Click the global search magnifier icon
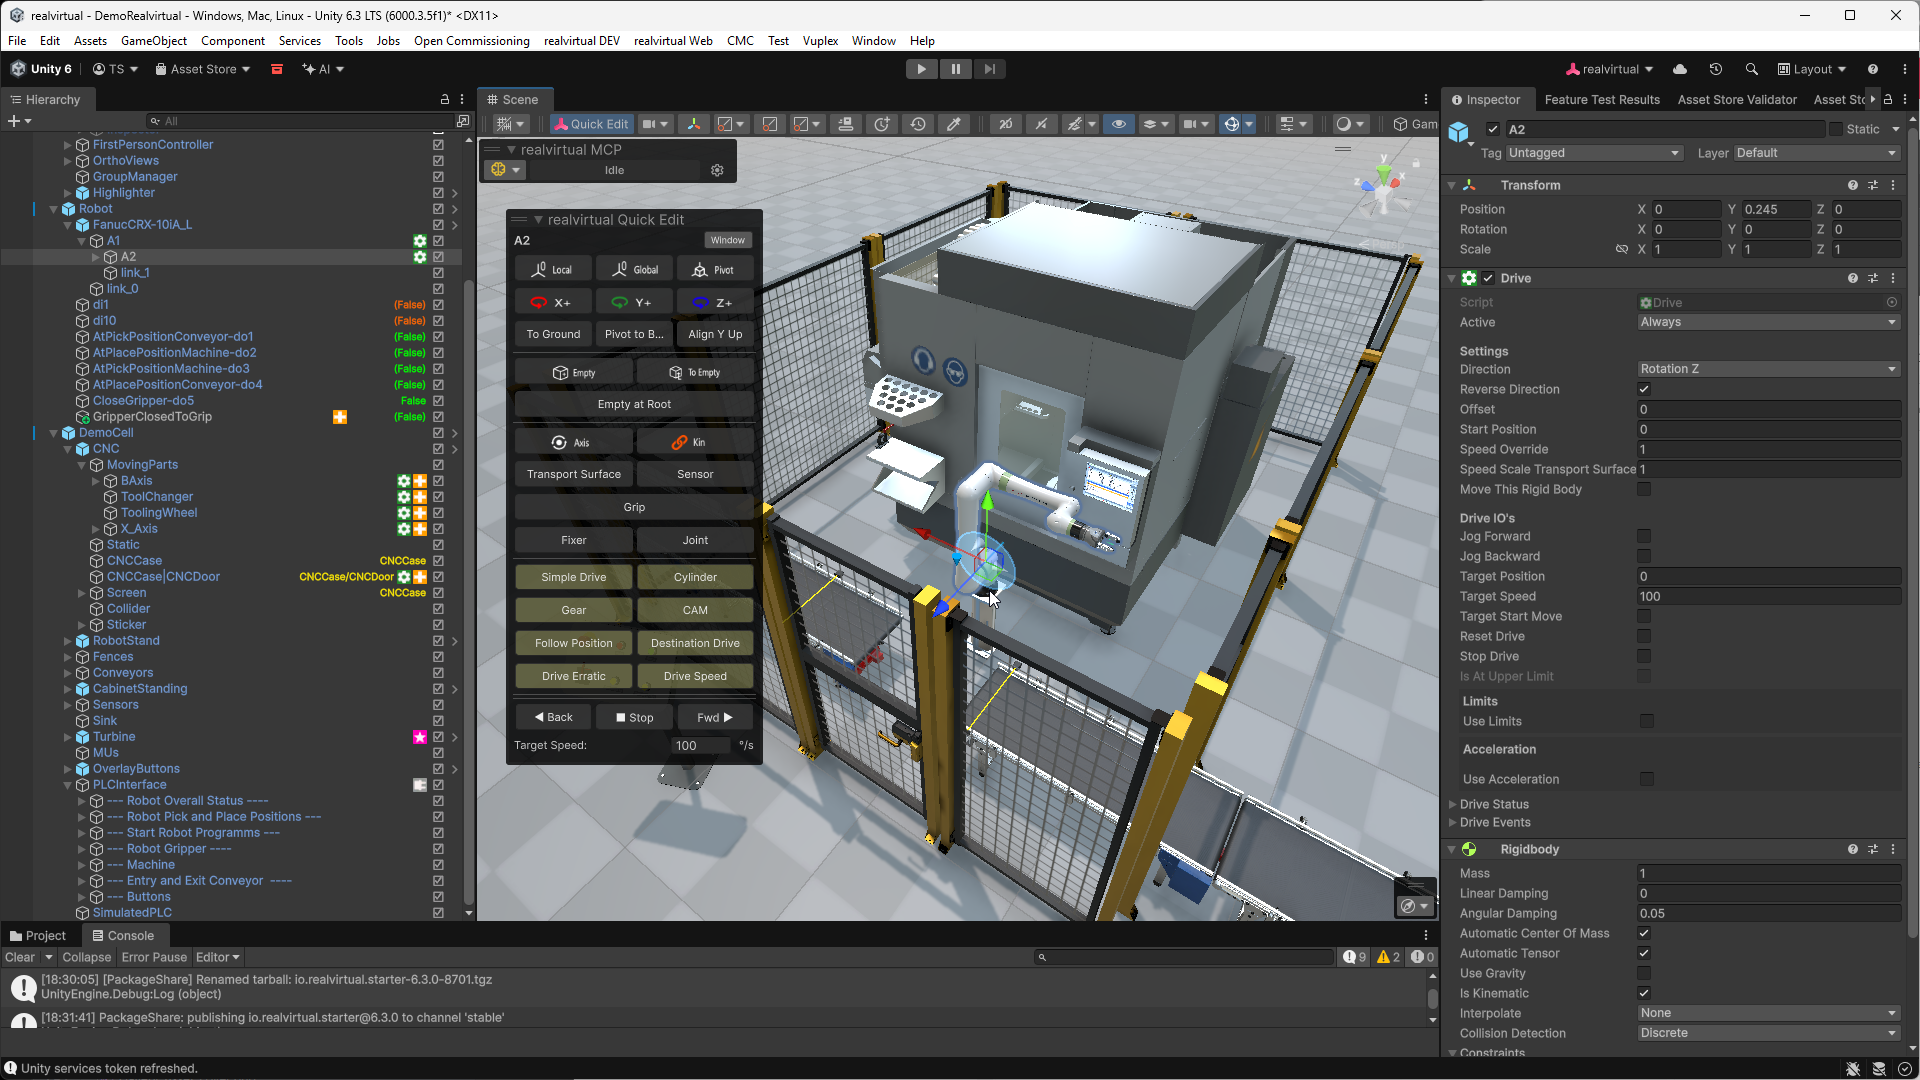Image resolution: width=1920 pixels, height=1080 pixels. tap(1751, 69)
